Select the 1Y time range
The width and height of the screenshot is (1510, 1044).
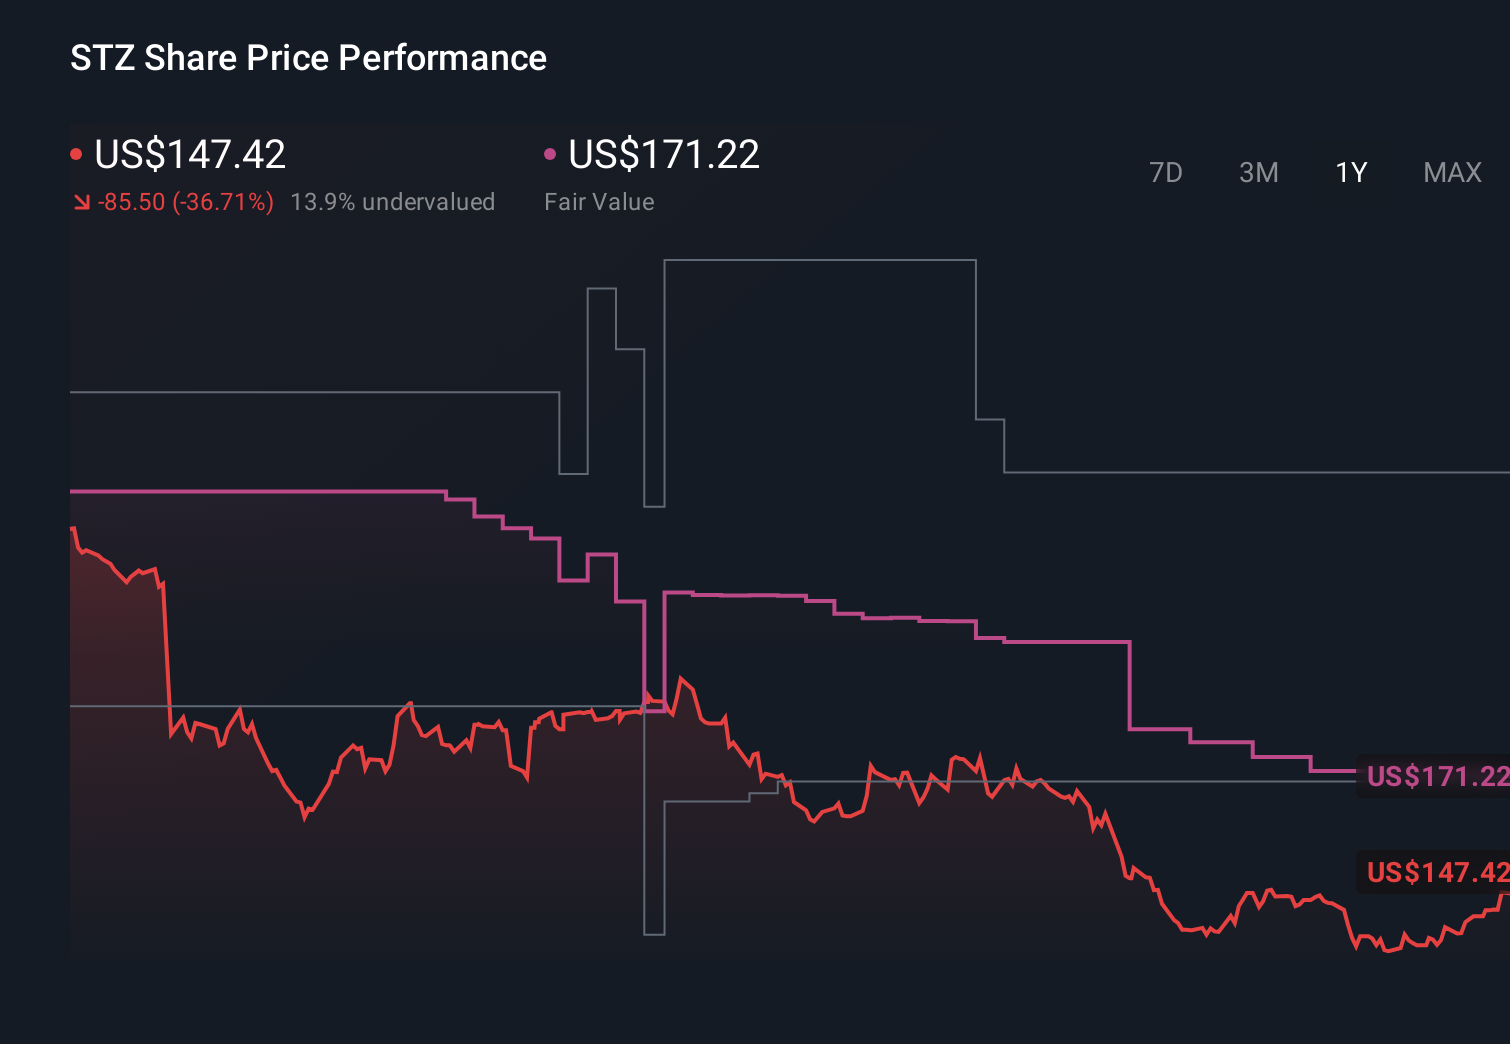pyautogui.click(x=1351, y=173)
